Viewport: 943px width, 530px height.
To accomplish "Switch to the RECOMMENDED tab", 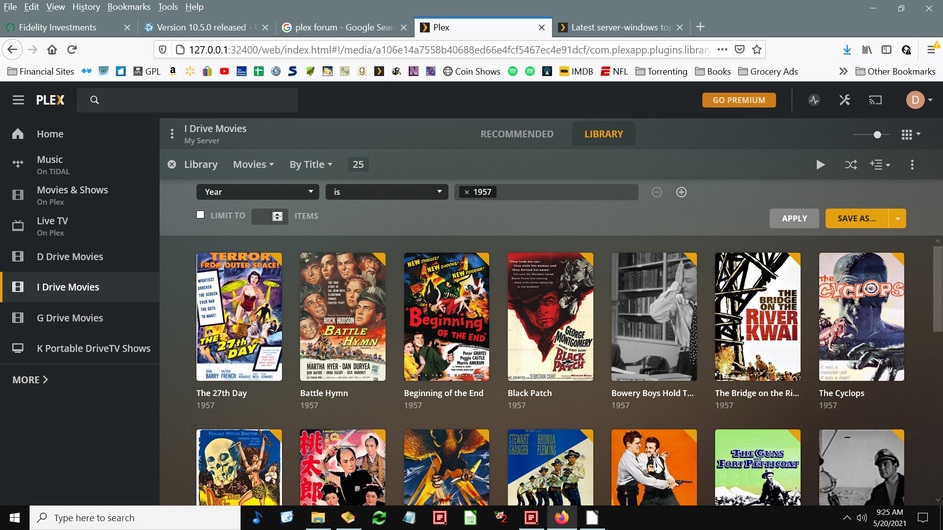I will [x=517, y=134].
